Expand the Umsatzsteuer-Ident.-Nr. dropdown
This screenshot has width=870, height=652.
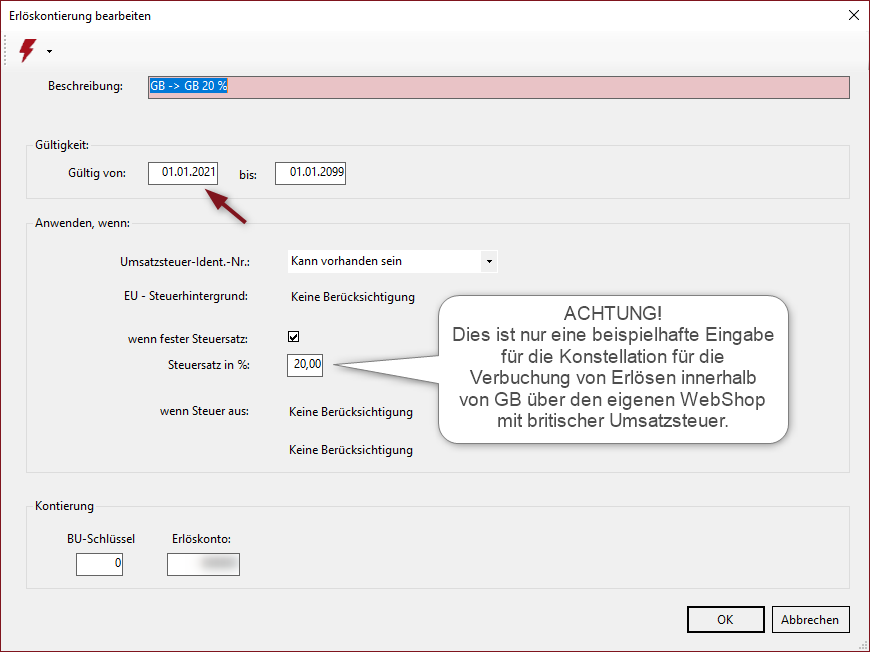click(488, 261)
